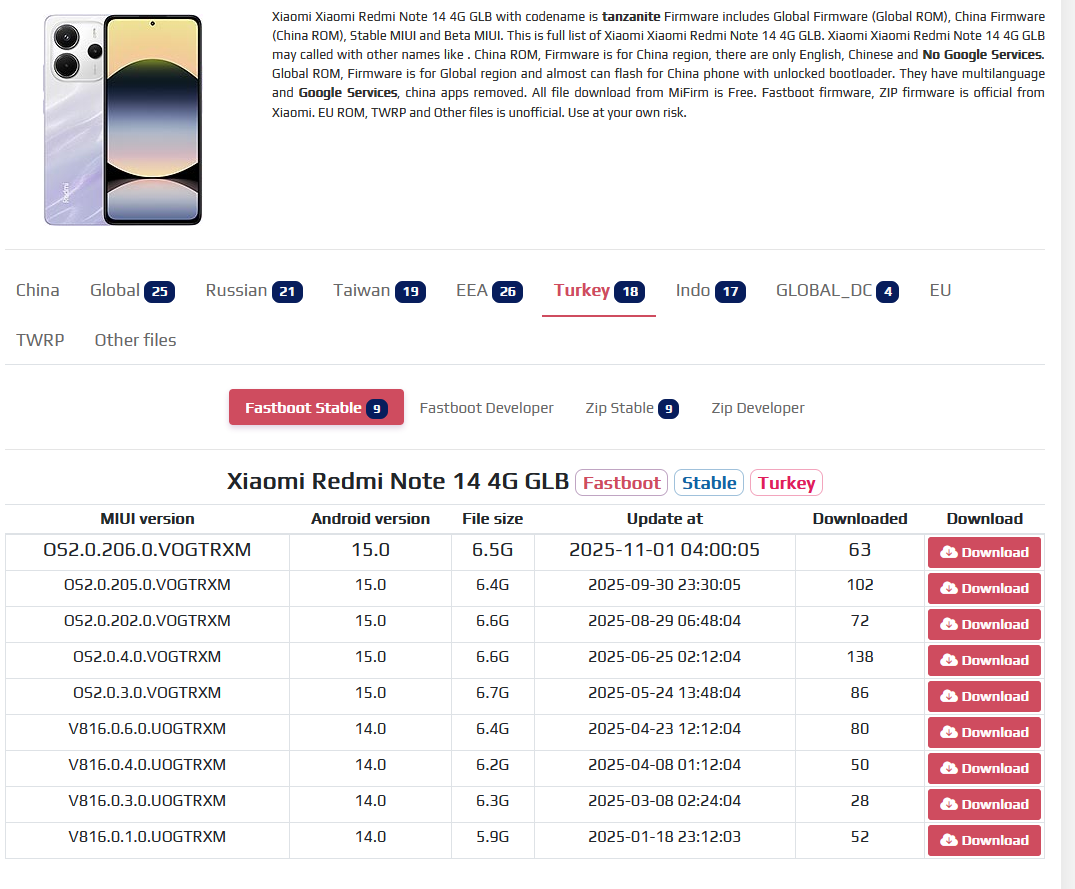Download OS2.0.4.0.VOGTRXM firmware
The width and height of the screenshot is (1075, 889).
(x=984, y=660)
